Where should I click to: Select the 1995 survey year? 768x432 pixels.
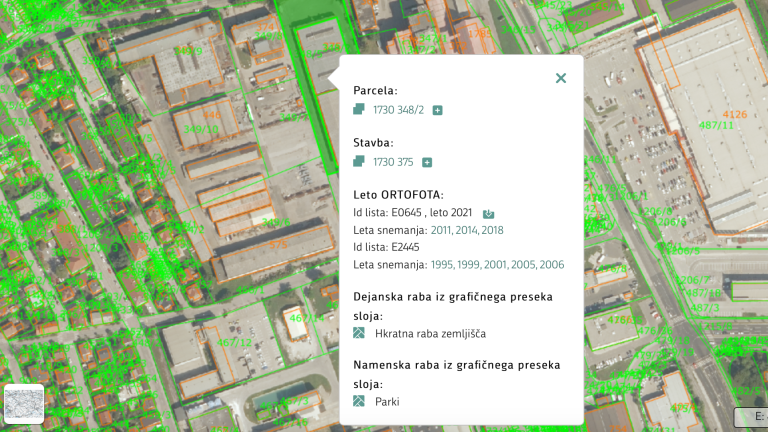click(443, 264)
